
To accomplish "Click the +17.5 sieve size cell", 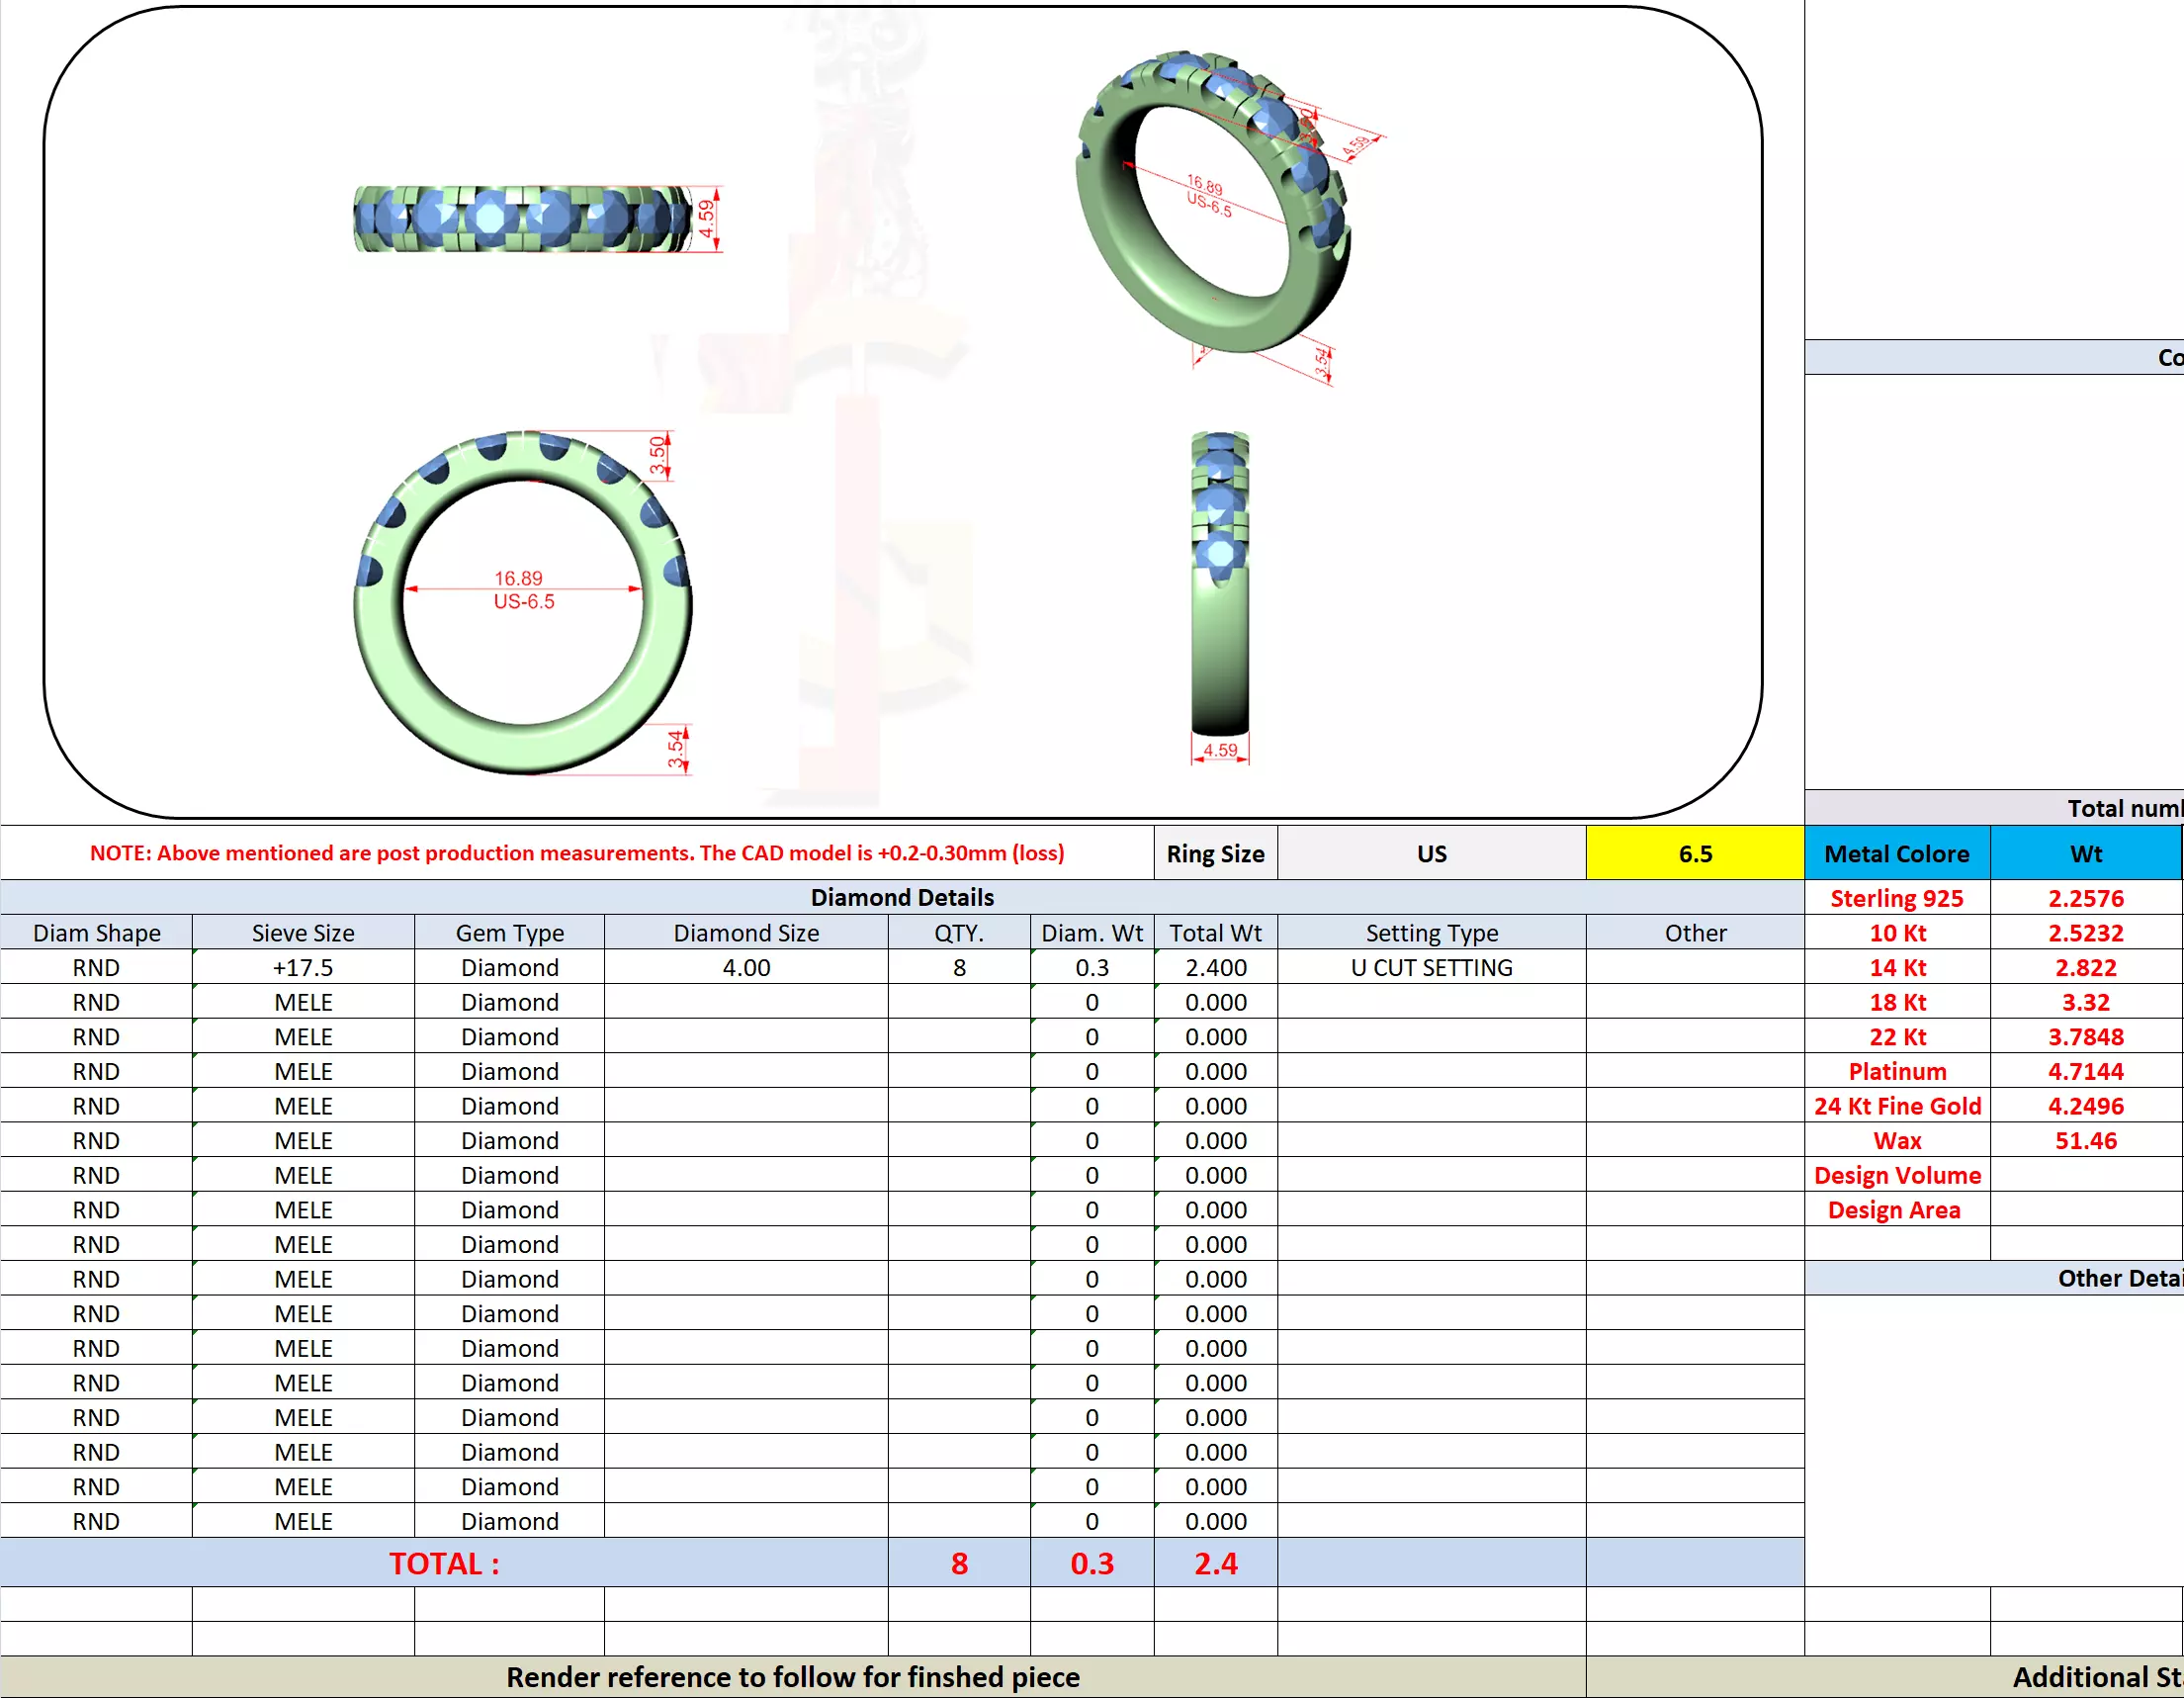I will (303, 967).
